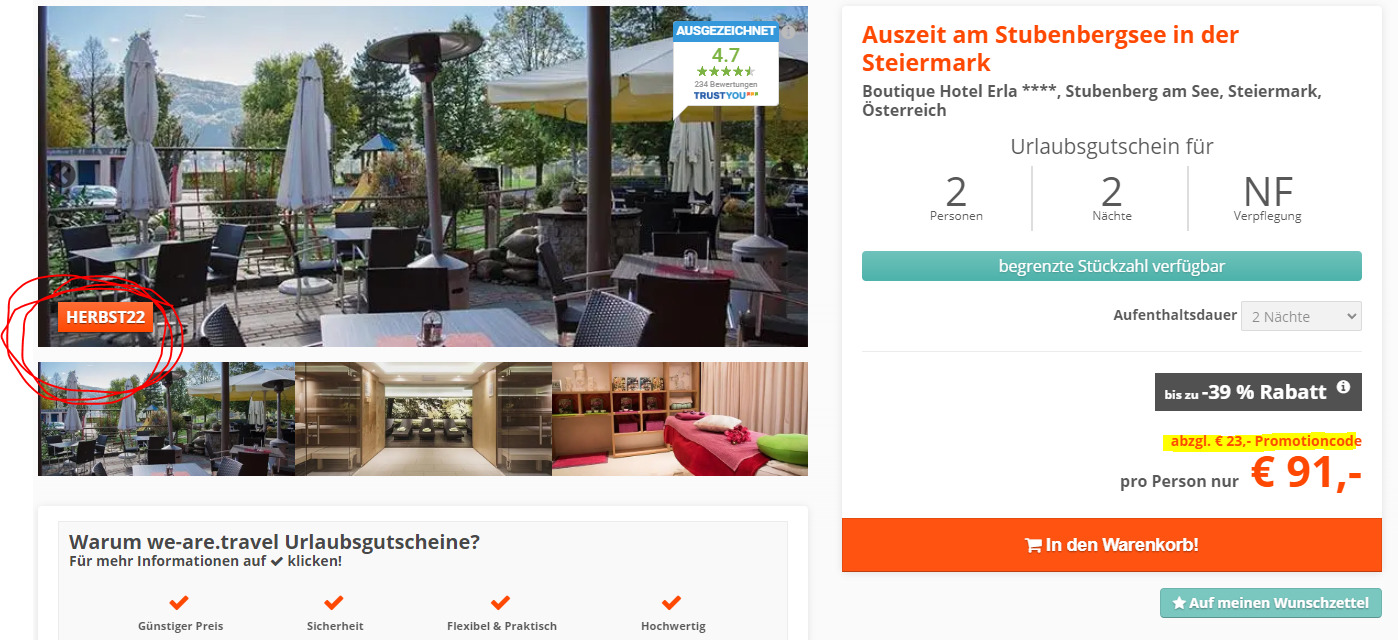Click the checkmark above Sicherheit

[334, 602]
